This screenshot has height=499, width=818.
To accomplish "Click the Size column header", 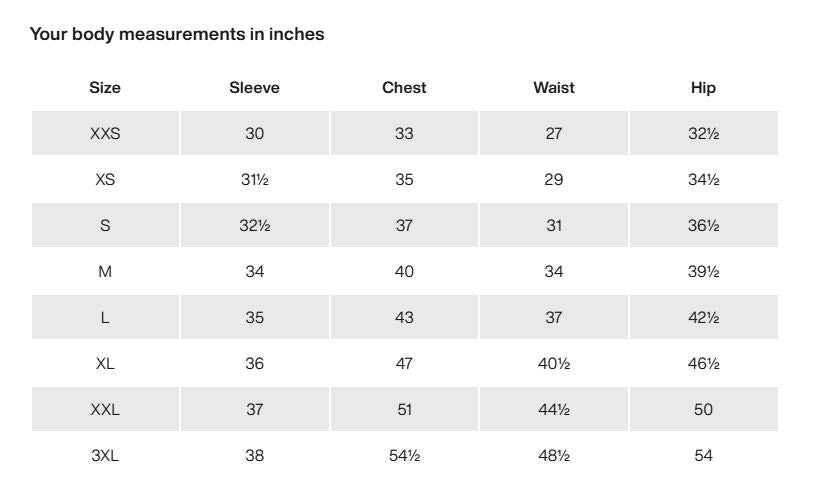I will pos(105,88).
